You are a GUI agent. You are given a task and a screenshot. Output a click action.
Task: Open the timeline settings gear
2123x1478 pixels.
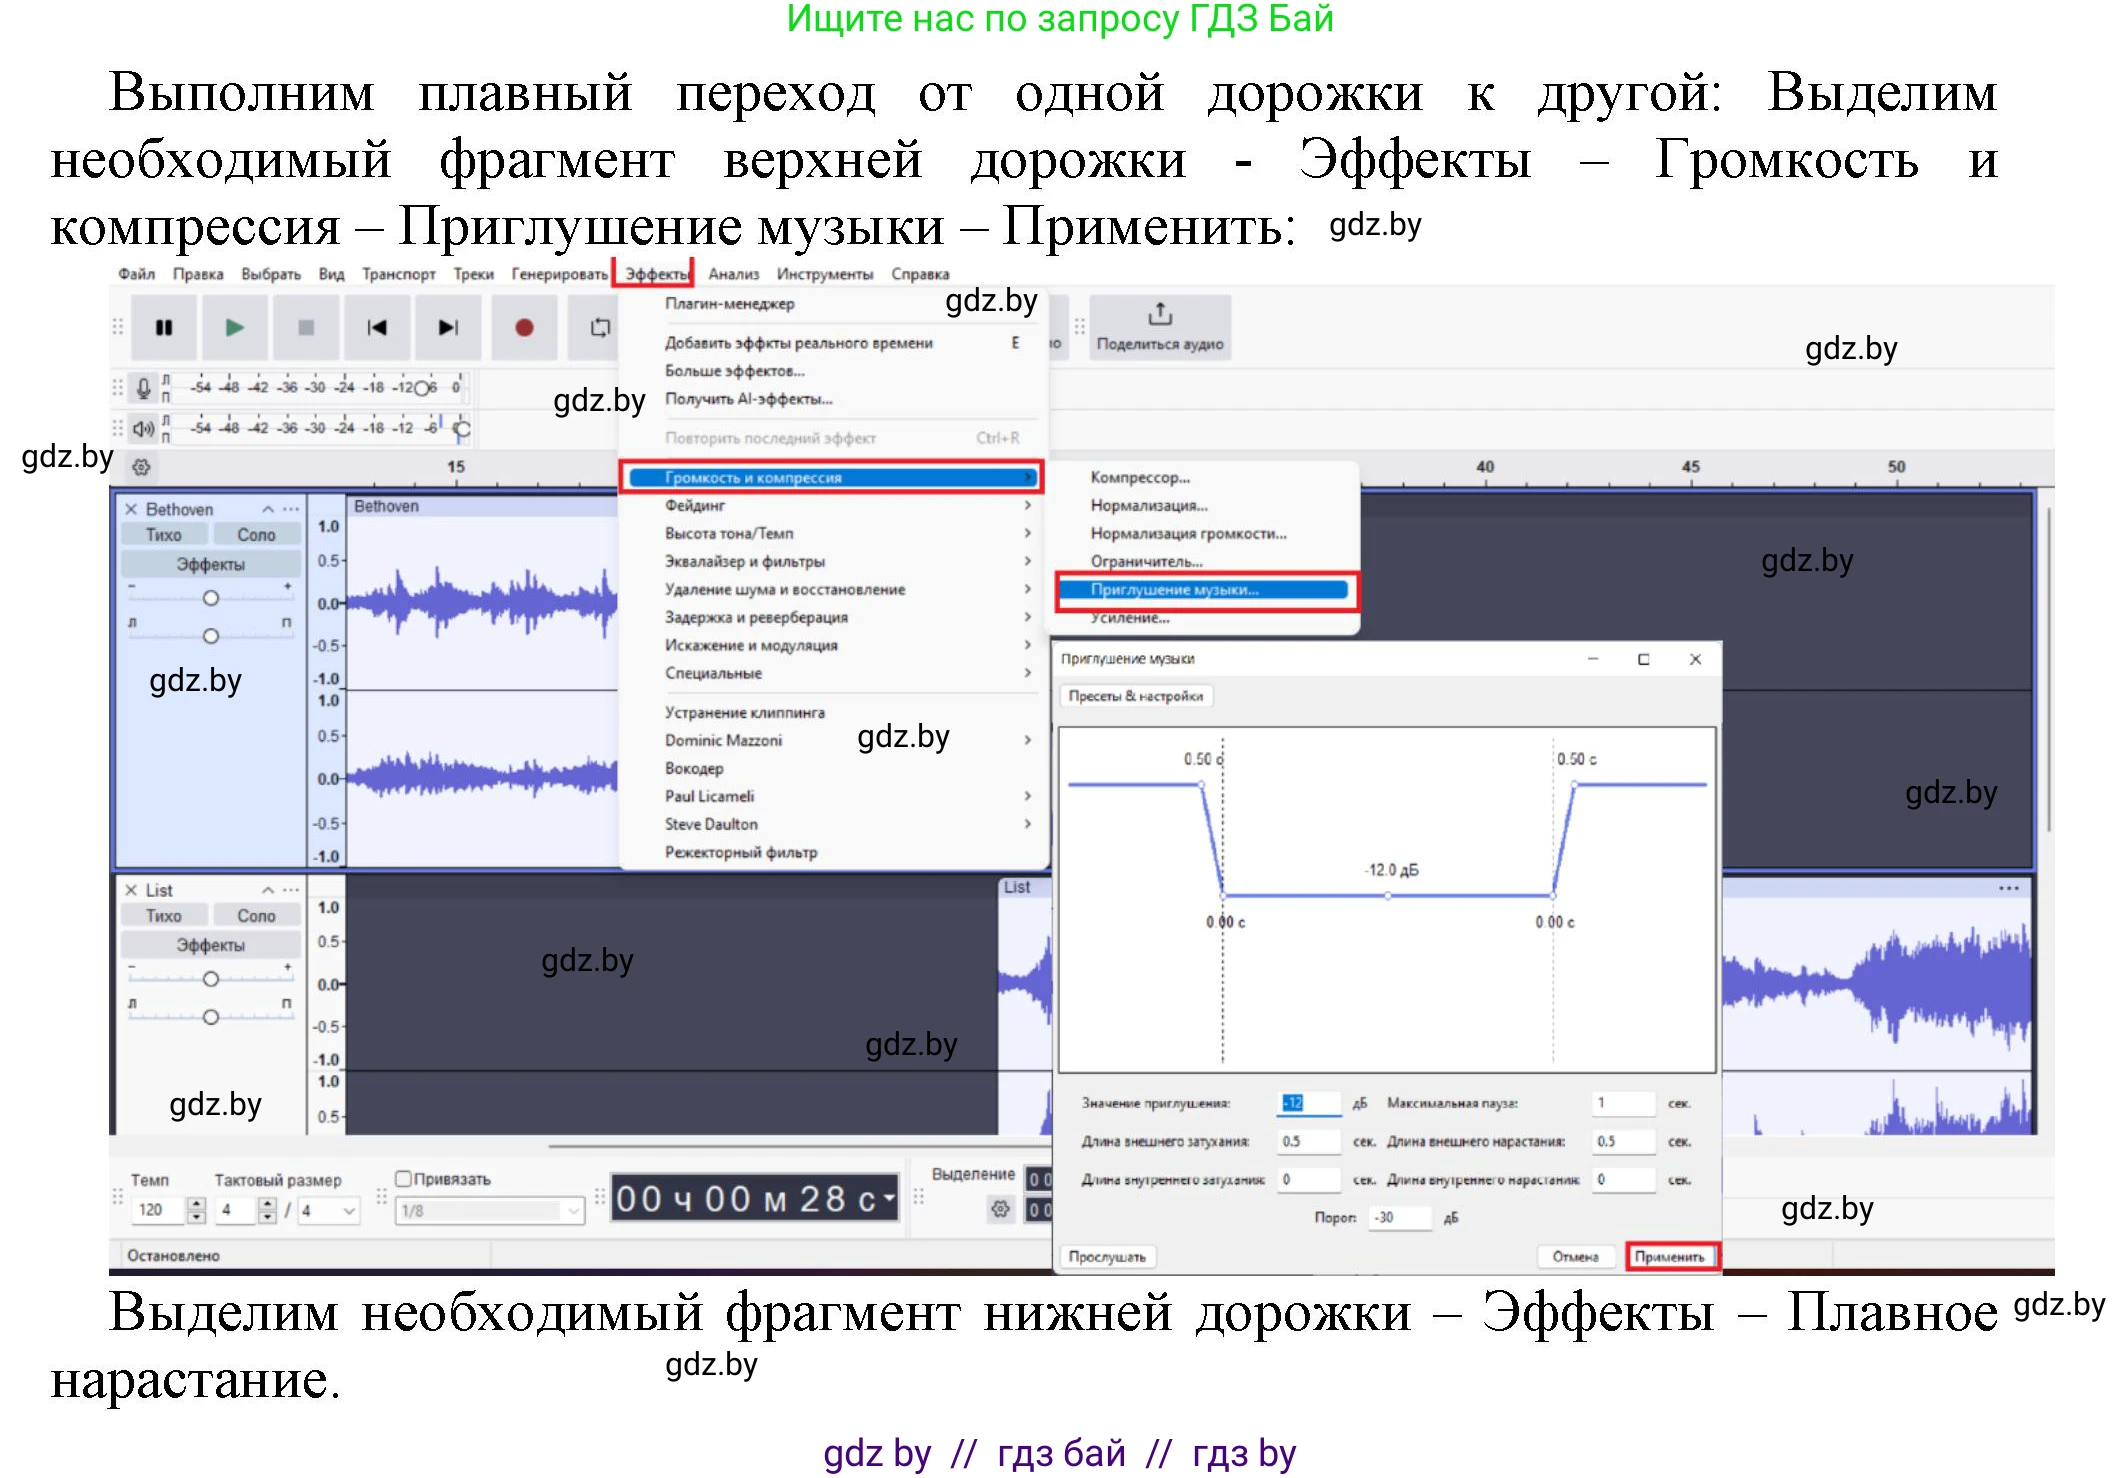pos(140,466)
